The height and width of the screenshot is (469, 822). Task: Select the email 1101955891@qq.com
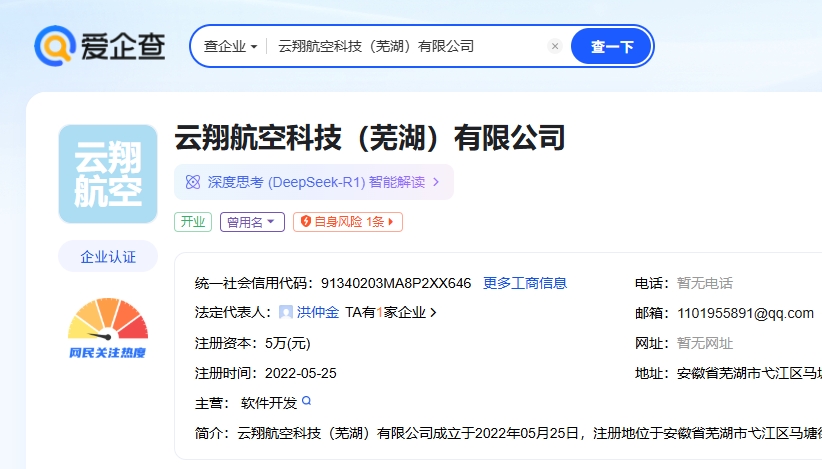[x=745, y=313]
